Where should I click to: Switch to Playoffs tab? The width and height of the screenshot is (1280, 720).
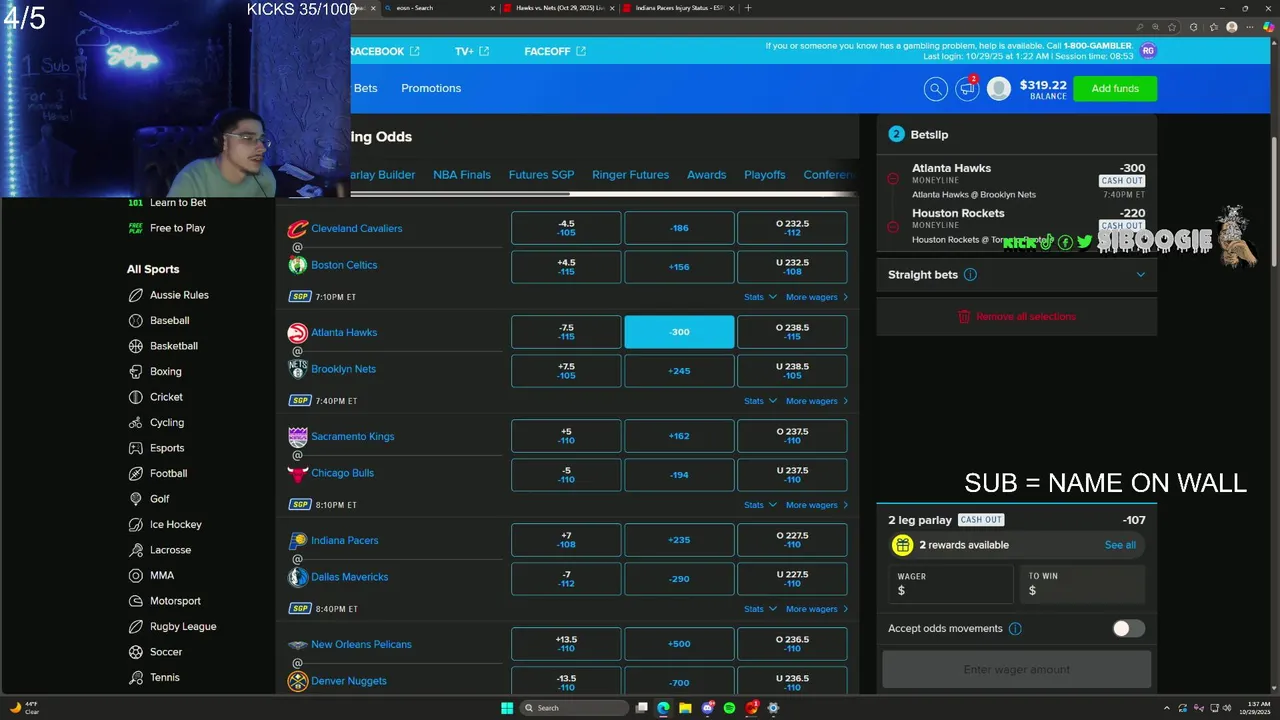pyautogui.click(x=765, y=175)
